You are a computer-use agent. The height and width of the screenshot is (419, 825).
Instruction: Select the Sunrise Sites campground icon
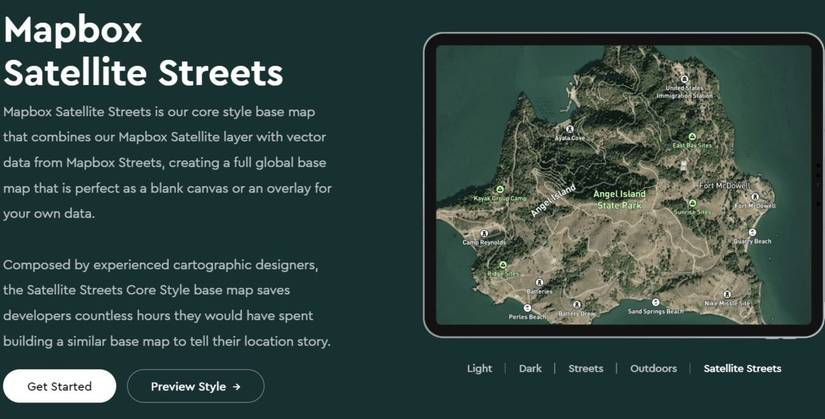[692, 203]
